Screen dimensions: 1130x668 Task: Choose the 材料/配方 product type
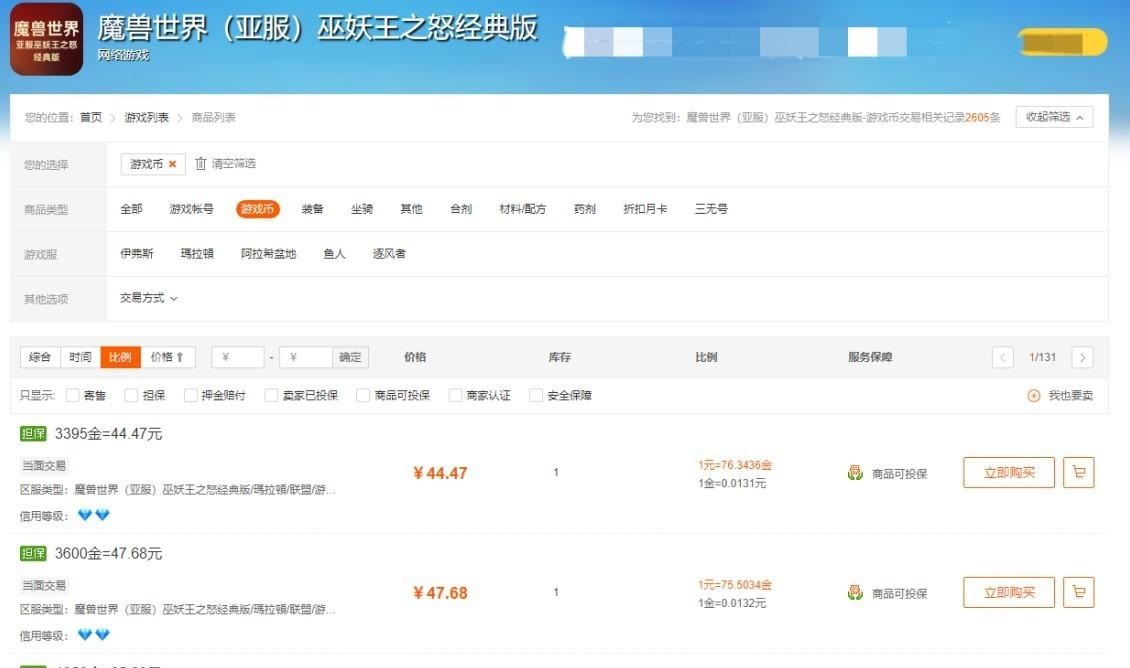pyautogui.click(x=522, y=209)
